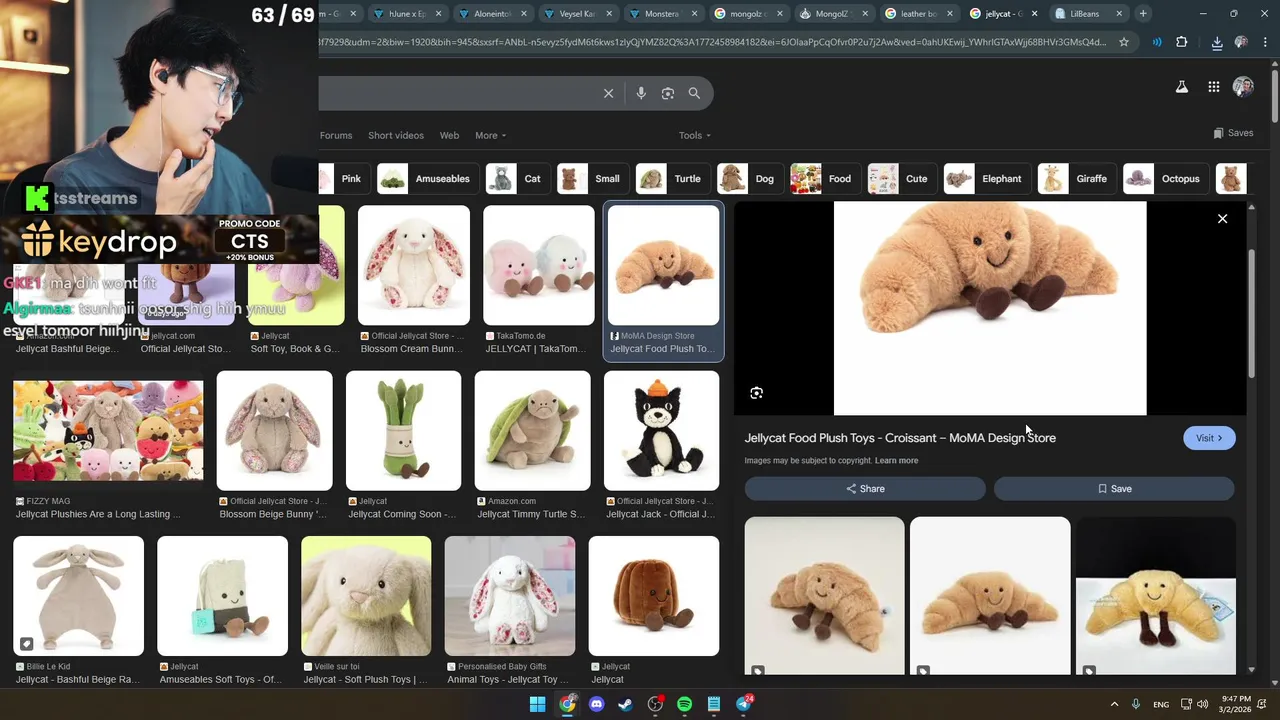Start voice search with the microphone icon

641,93
